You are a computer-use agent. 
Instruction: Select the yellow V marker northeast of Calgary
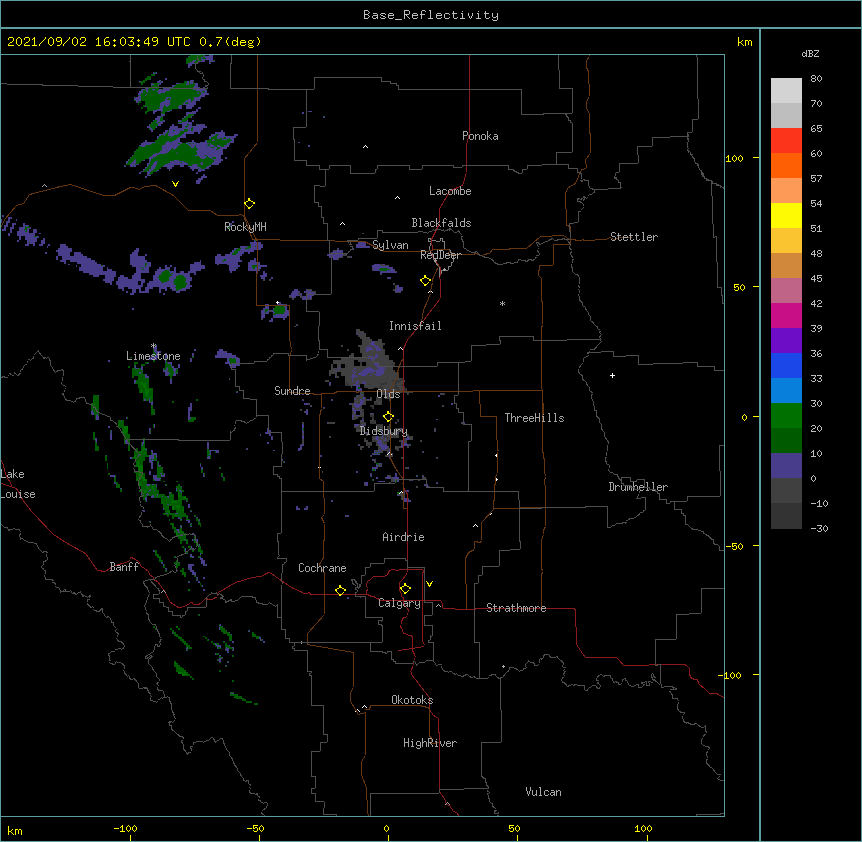tap(429, 584)
